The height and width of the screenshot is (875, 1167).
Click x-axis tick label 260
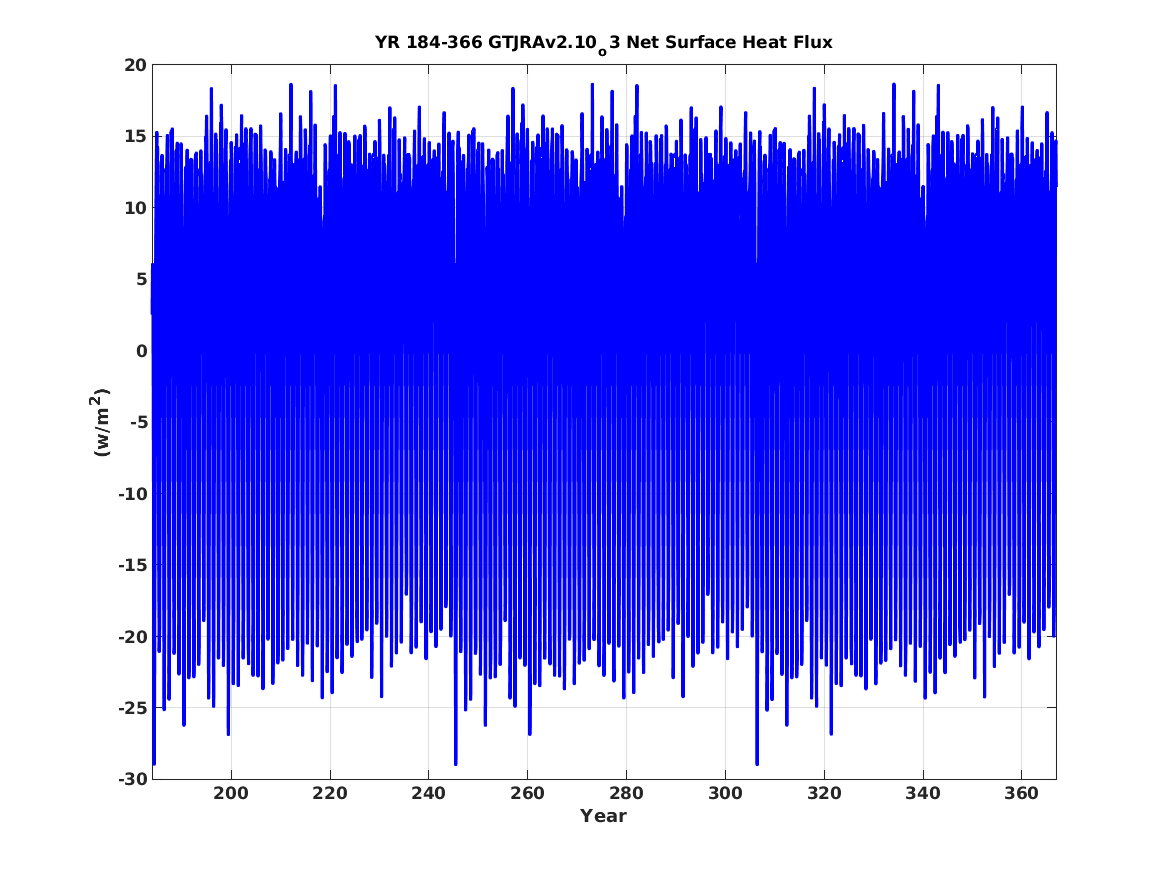(x=527, y=793)
